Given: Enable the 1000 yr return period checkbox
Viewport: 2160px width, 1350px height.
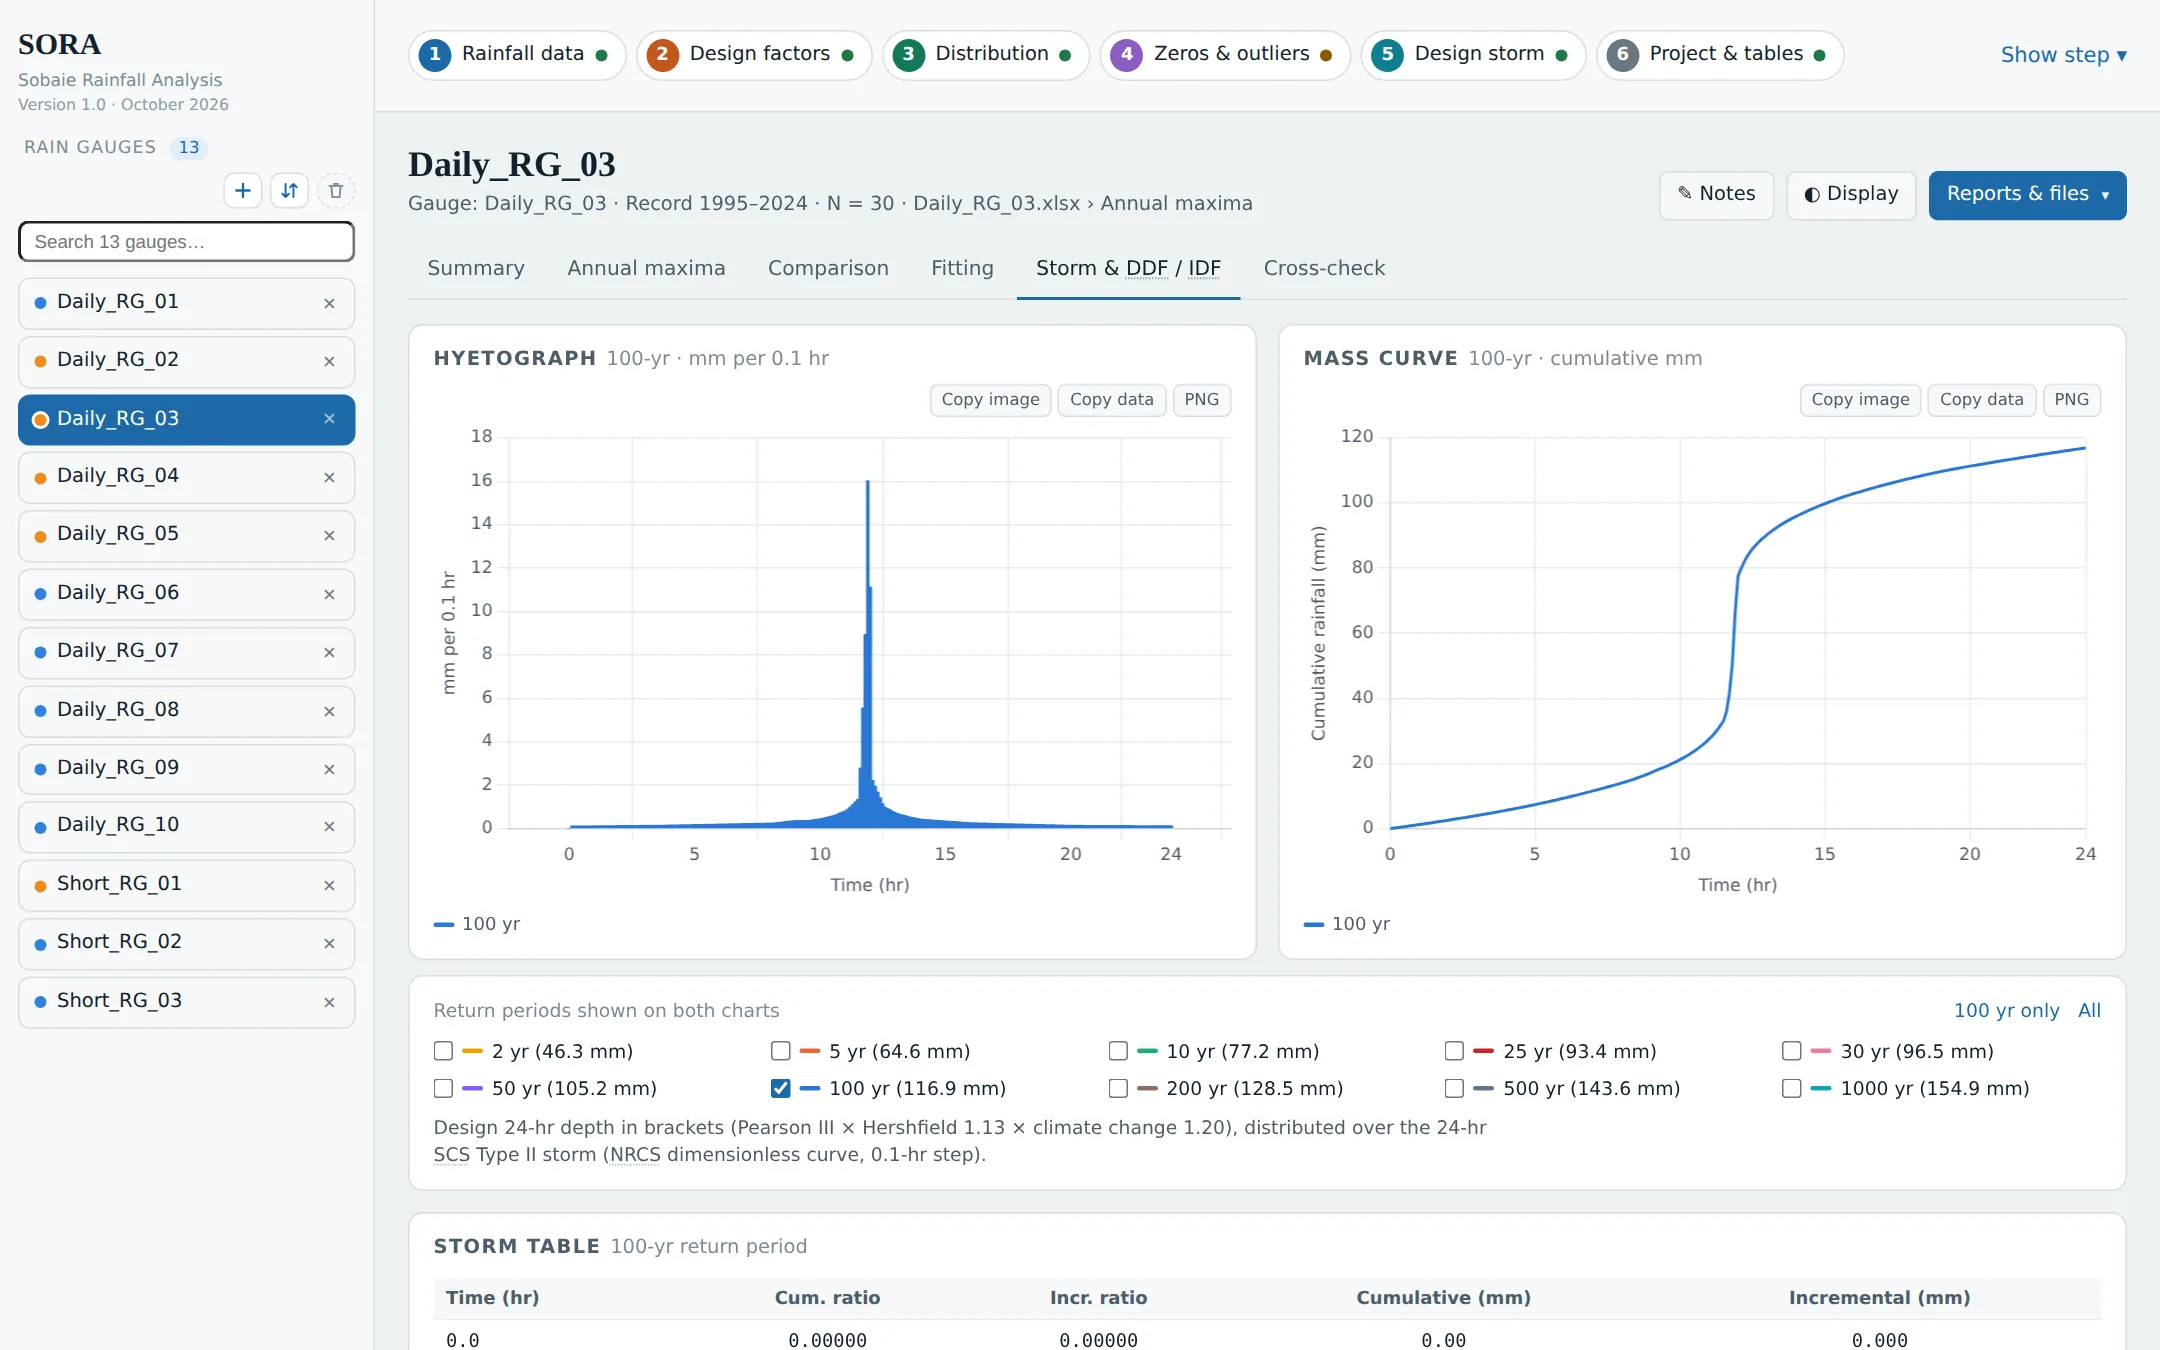Looking at the screenshot, I should [1792, 1088].
